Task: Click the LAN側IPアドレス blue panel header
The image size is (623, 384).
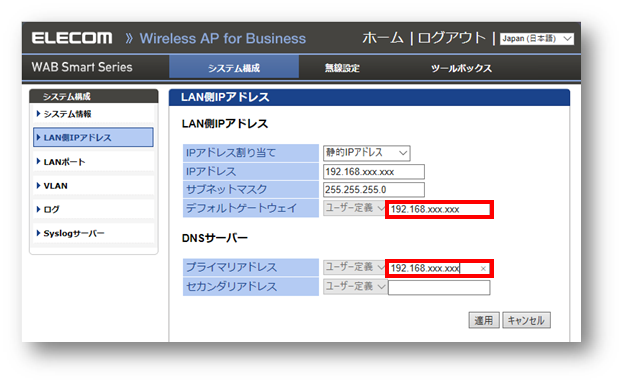Action: pyautogui.click(x=369, y=97)
